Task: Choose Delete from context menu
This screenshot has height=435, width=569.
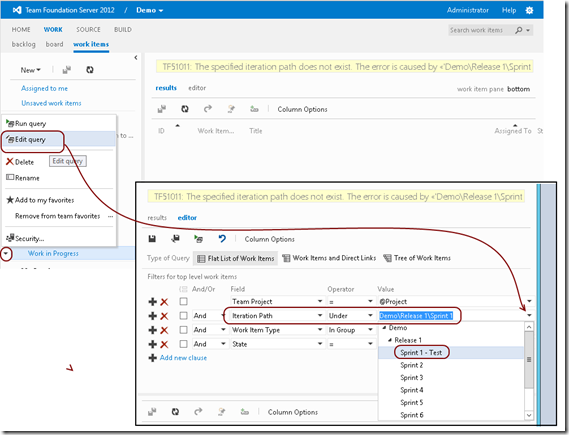Action: coord(20,162)
